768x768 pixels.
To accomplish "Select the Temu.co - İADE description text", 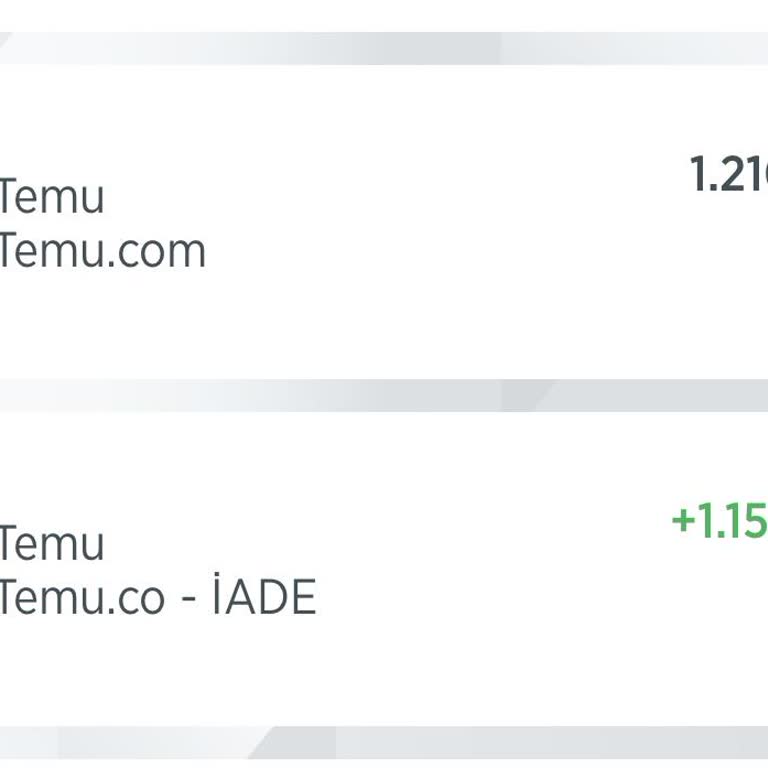I will [158, 598].
